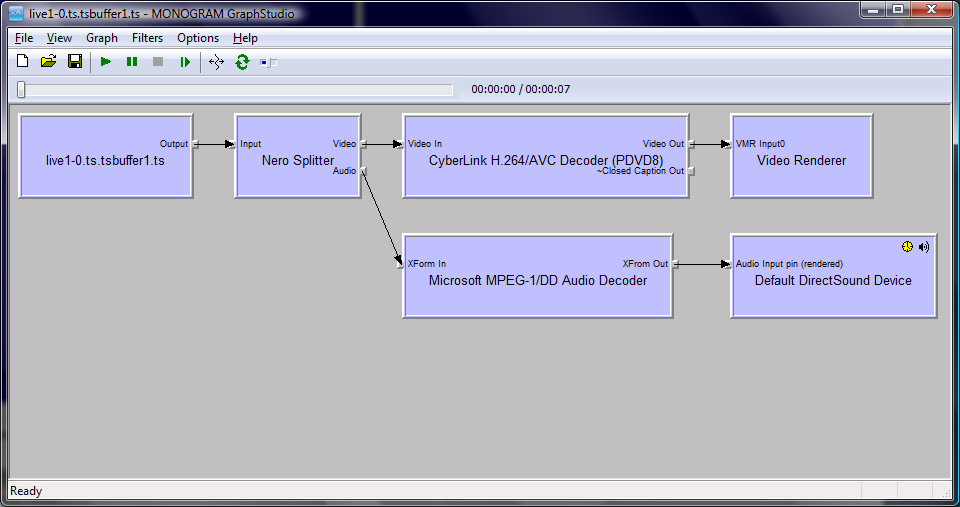Select the Nero Splitter filter
The image size is (960, 507).
[298, 156]
